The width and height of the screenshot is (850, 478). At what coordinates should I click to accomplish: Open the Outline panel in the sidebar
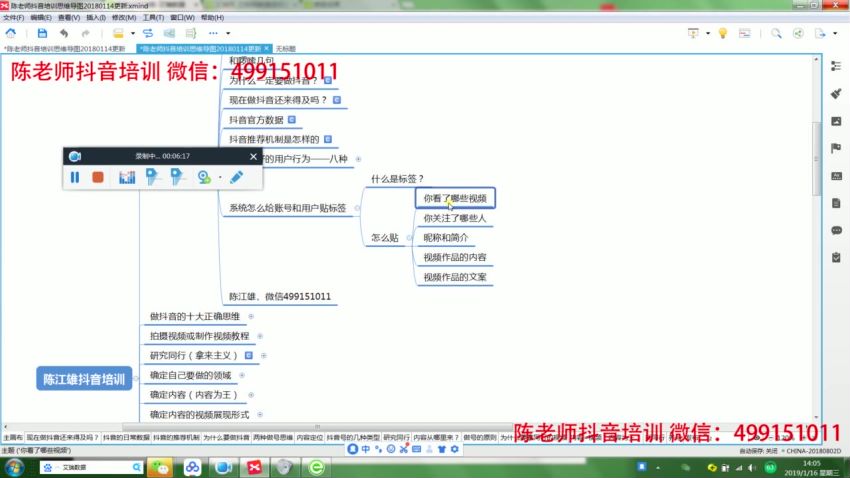click(836, 66)
